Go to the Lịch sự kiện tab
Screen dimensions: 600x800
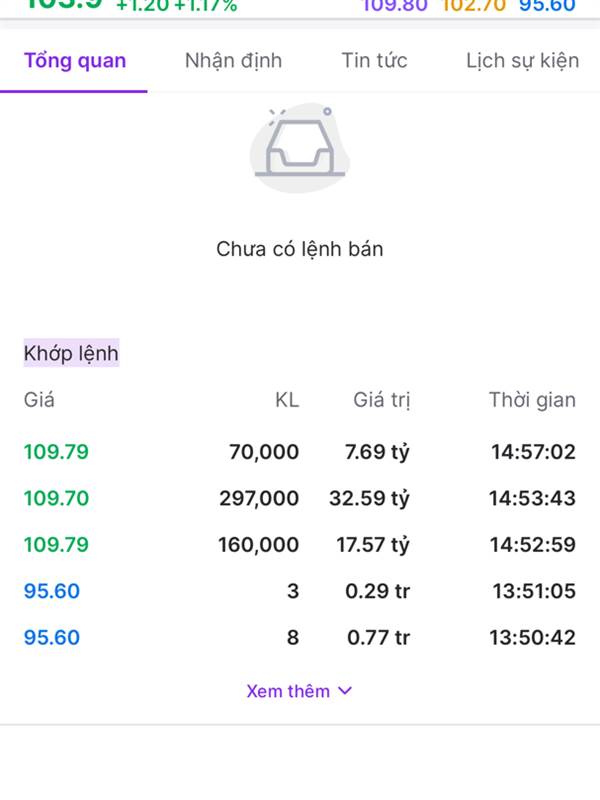tap(522, 61)
